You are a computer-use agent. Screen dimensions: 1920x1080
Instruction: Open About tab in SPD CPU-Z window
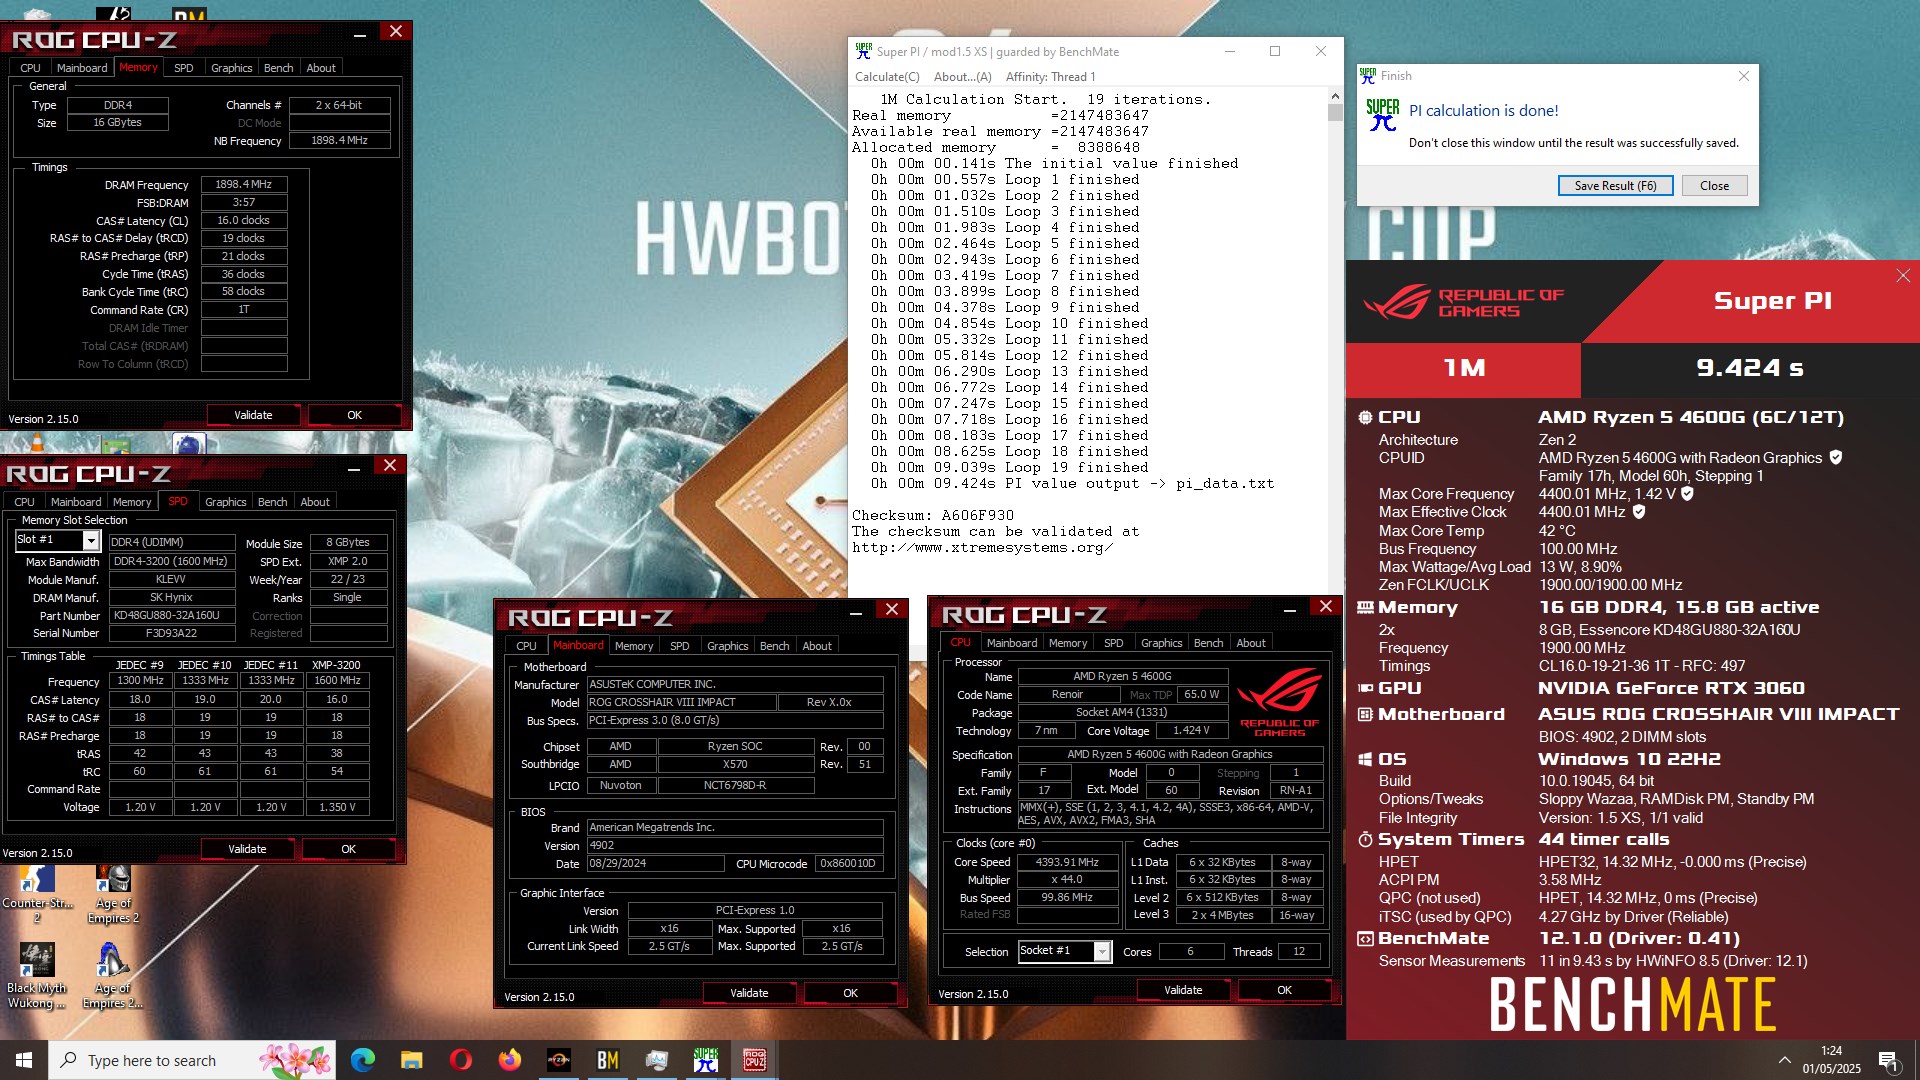(x=315, y=502)
